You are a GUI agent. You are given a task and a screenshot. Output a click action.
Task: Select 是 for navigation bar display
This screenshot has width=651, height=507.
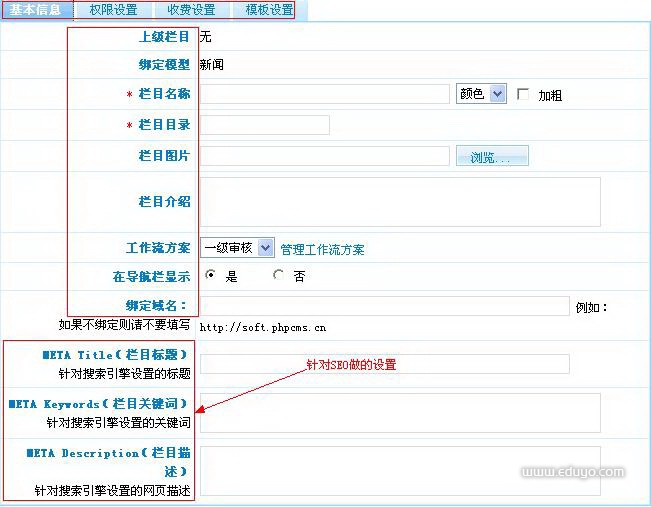pos(210,276)
